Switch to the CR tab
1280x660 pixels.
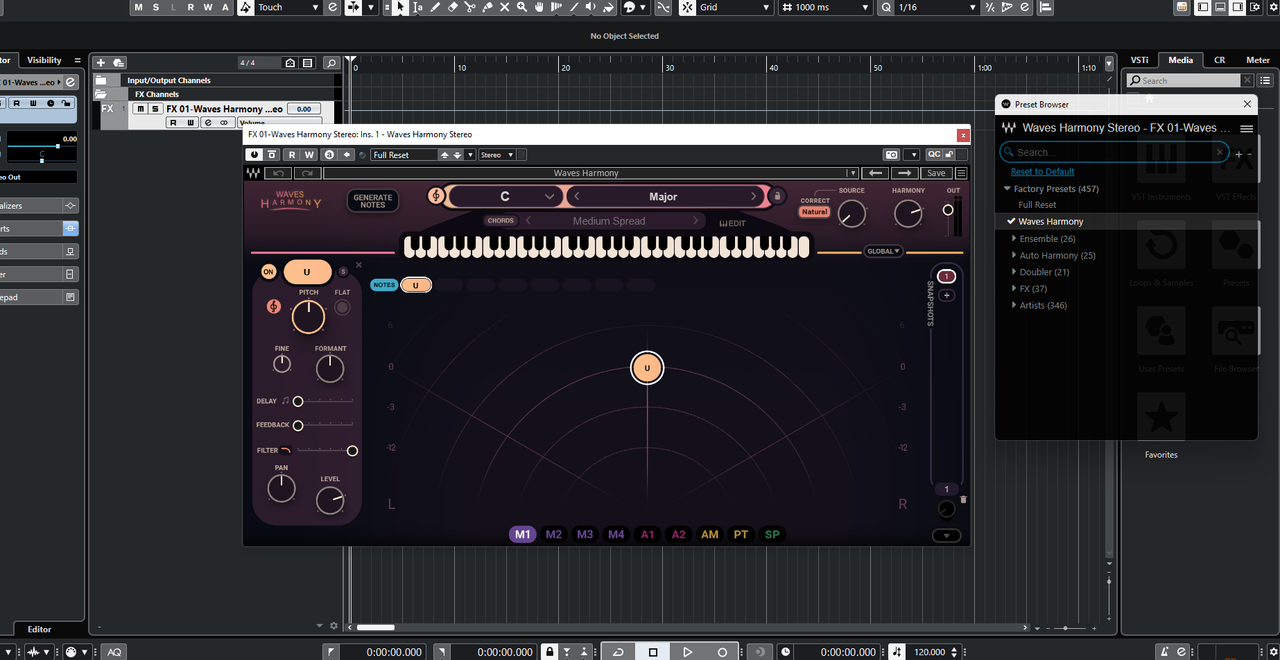[x=1219, y=60]
